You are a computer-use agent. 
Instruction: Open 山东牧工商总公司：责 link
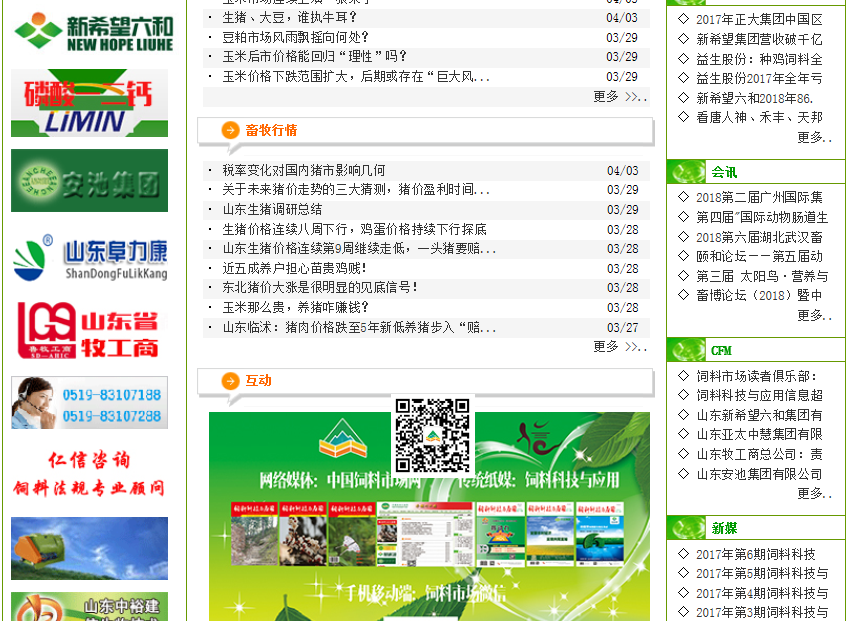(x=759, y=454)
